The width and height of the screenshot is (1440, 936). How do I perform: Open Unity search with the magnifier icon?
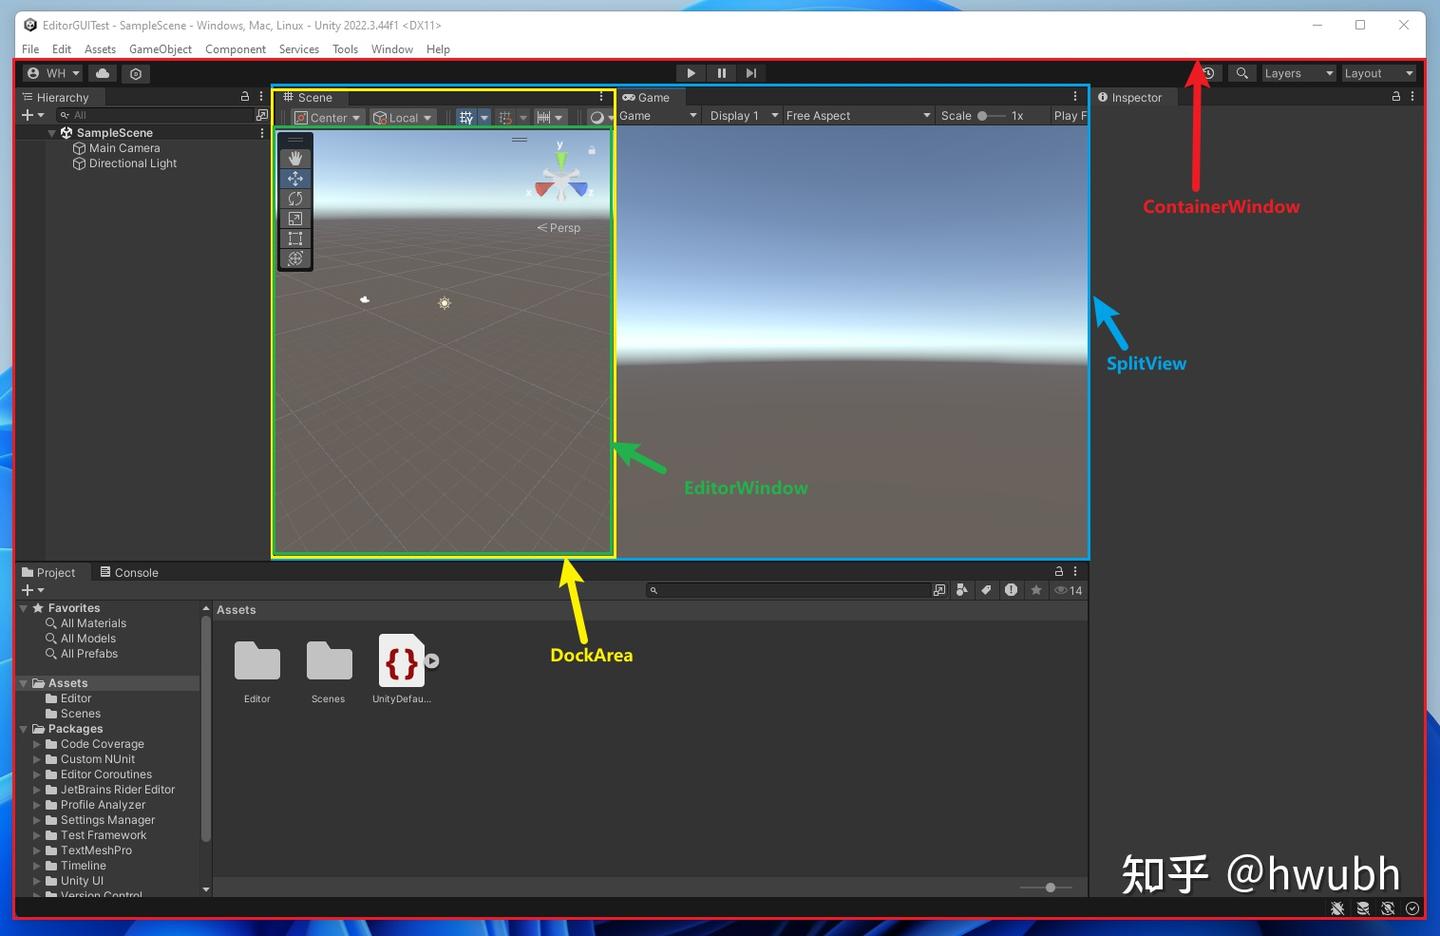(1241, 73)
